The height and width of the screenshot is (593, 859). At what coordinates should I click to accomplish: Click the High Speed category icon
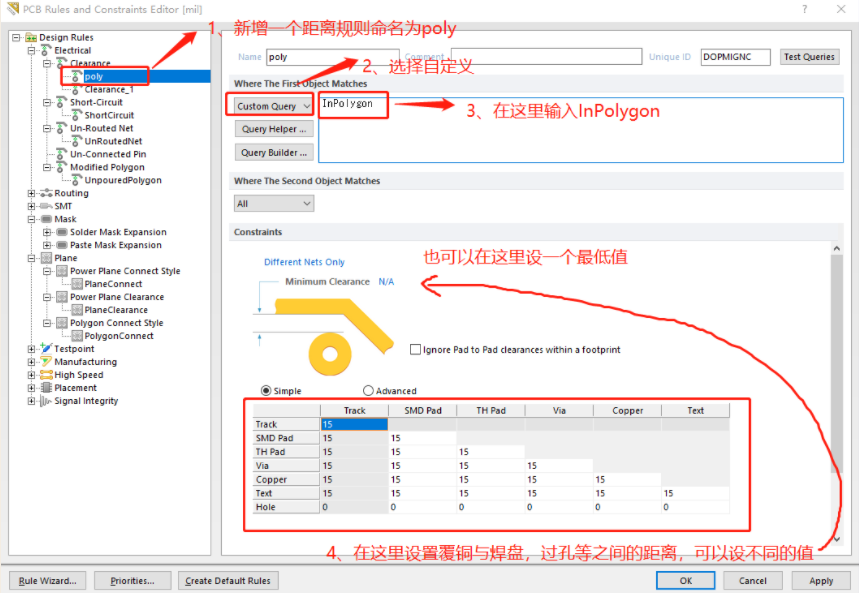pos(46,375)
